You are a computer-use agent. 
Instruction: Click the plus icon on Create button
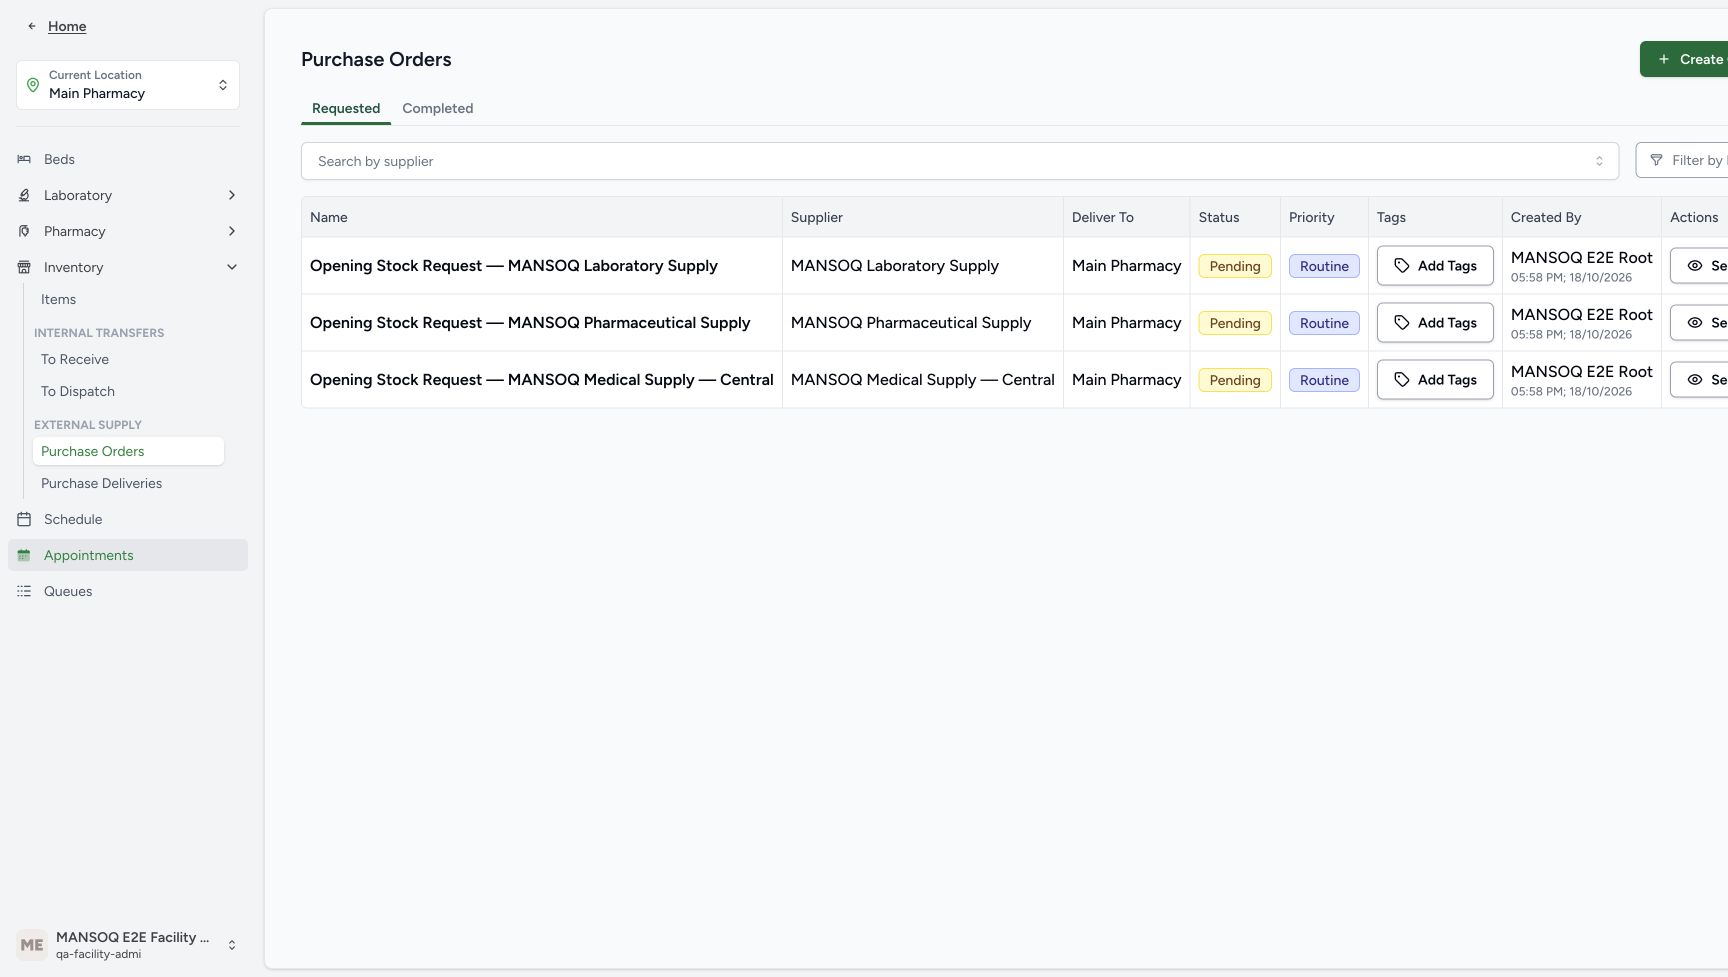(x=1664, y=59)
